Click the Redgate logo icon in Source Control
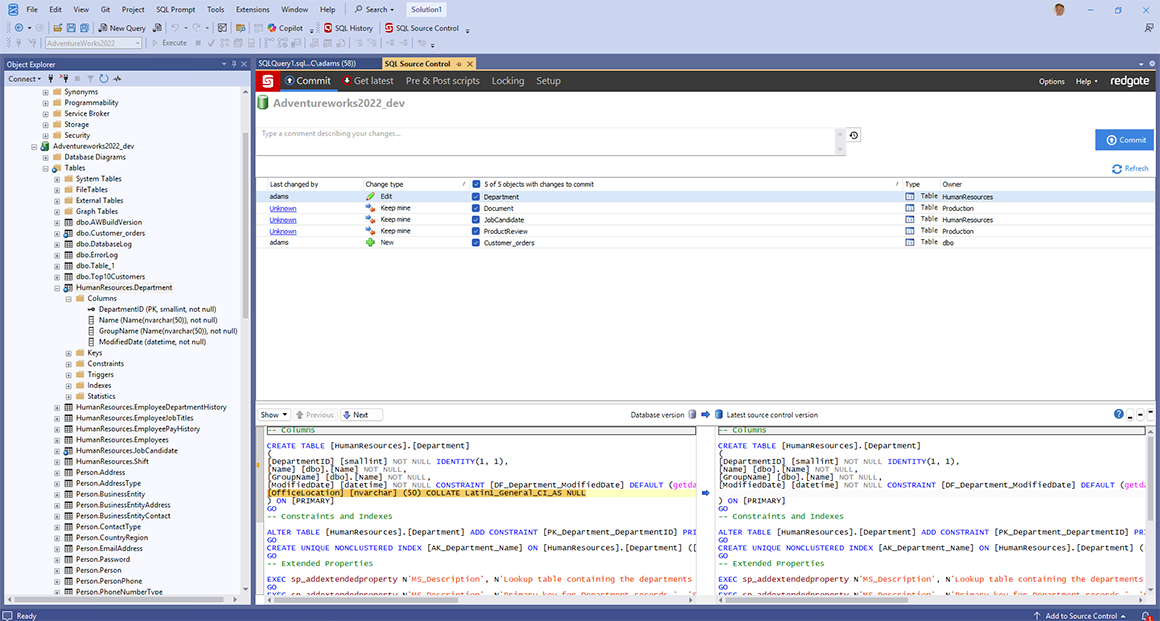Viewport: 1160px width, 621px height. (x=267, y=81)
